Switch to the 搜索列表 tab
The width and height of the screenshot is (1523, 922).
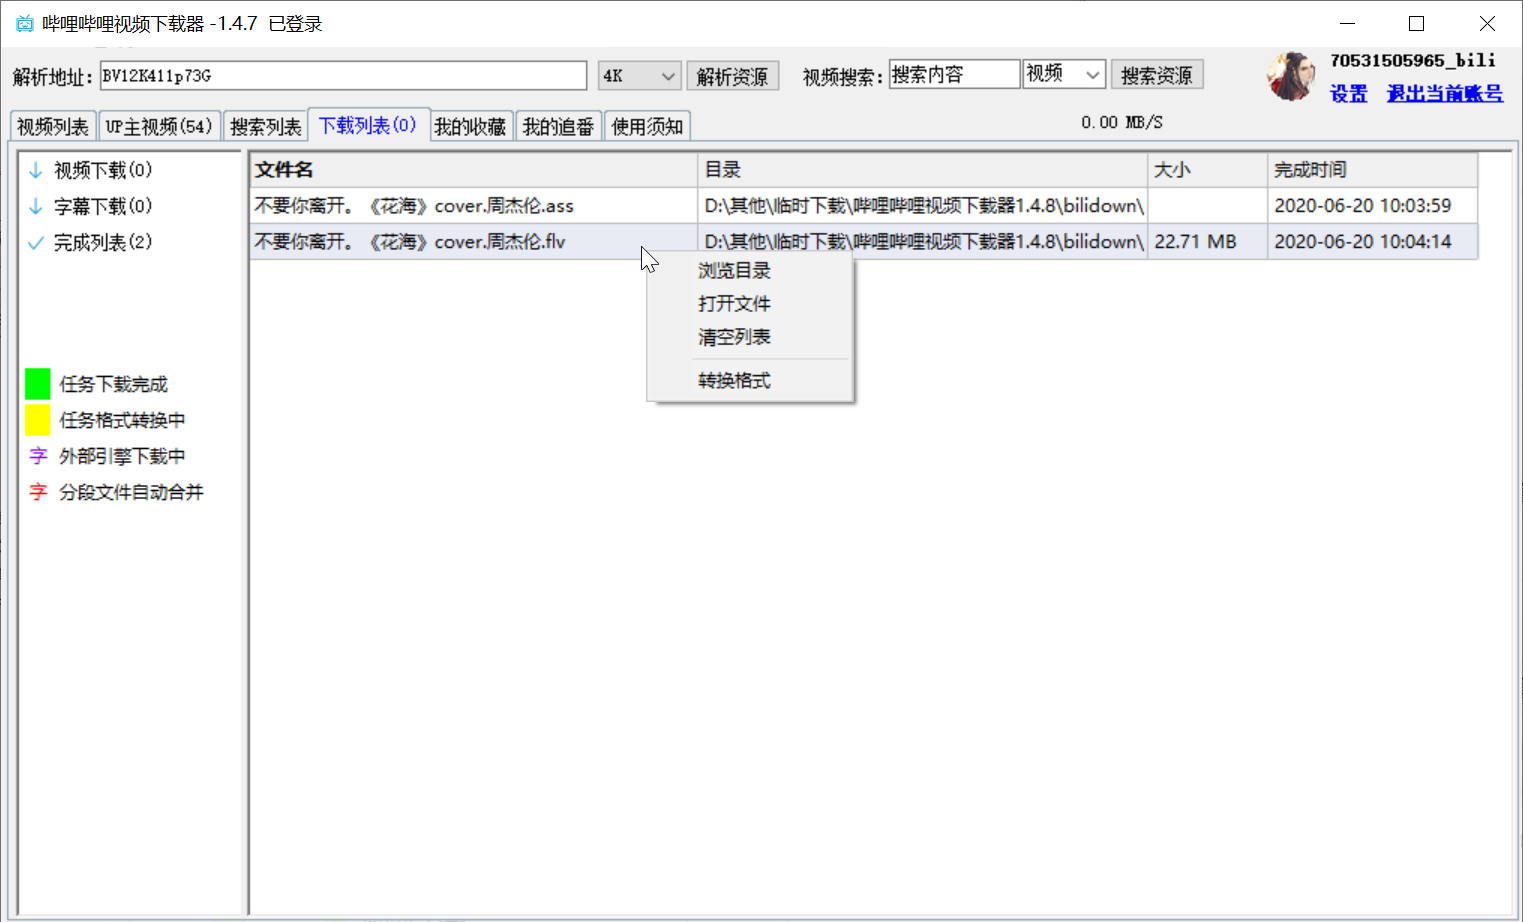(x=265, y=127)
